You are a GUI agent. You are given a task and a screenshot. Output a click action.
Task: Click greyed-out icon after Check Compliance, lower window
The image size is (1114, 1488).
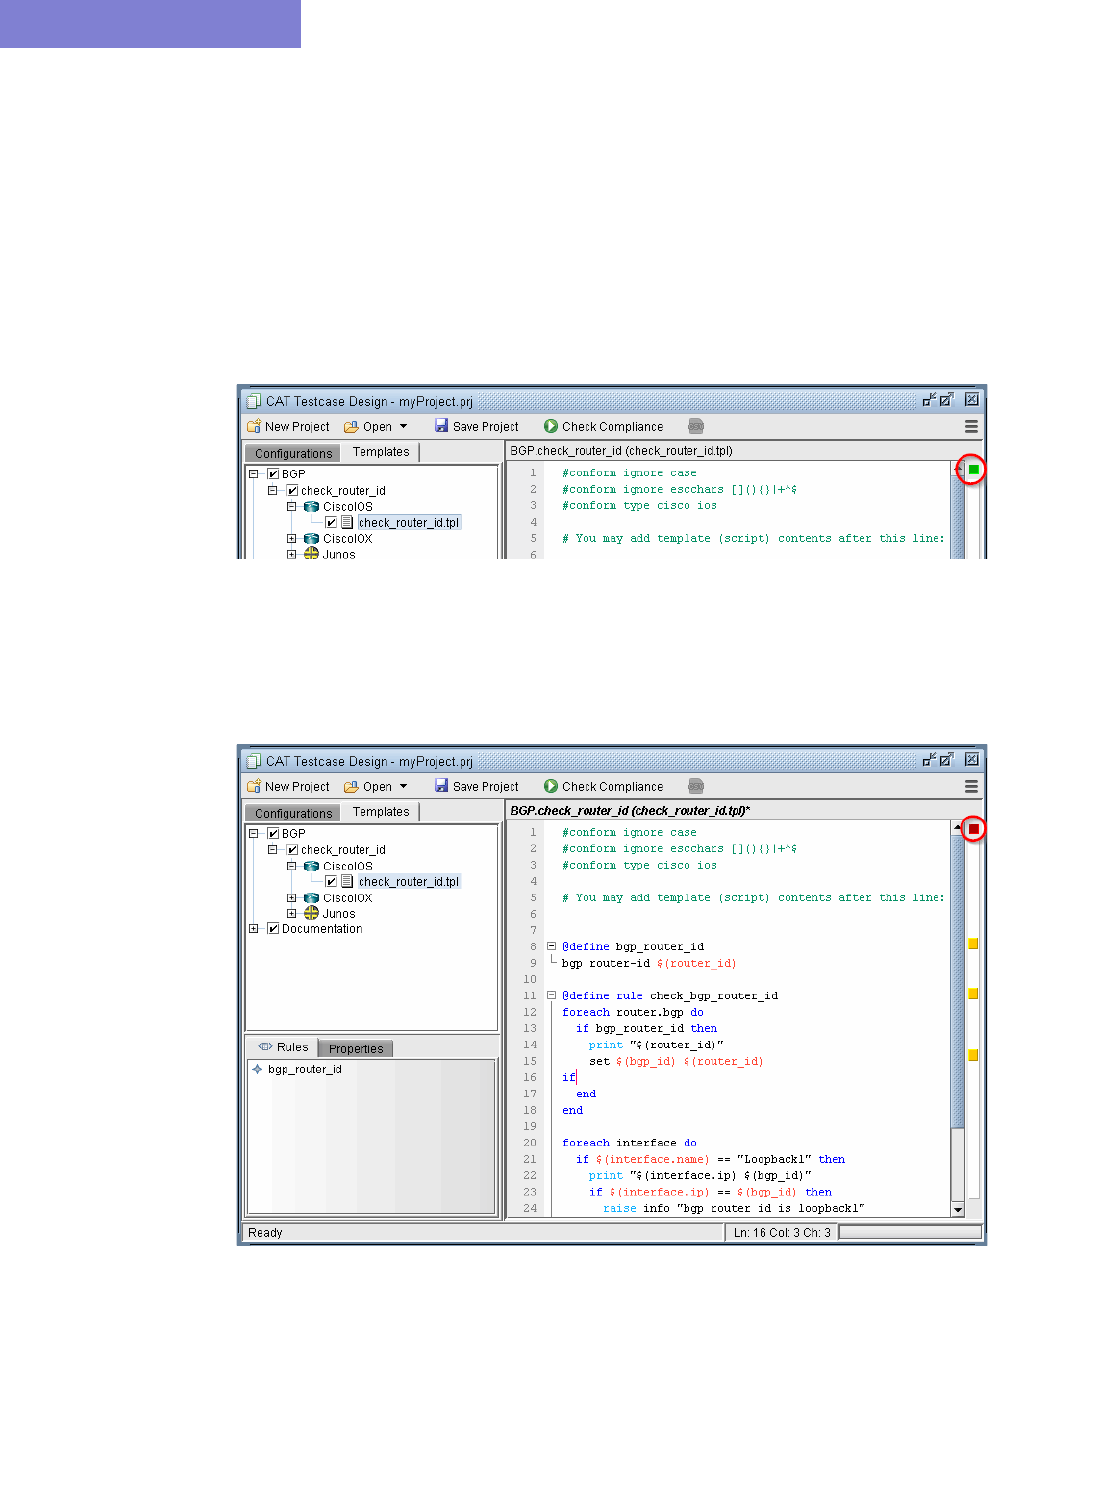tap(696, 787)
